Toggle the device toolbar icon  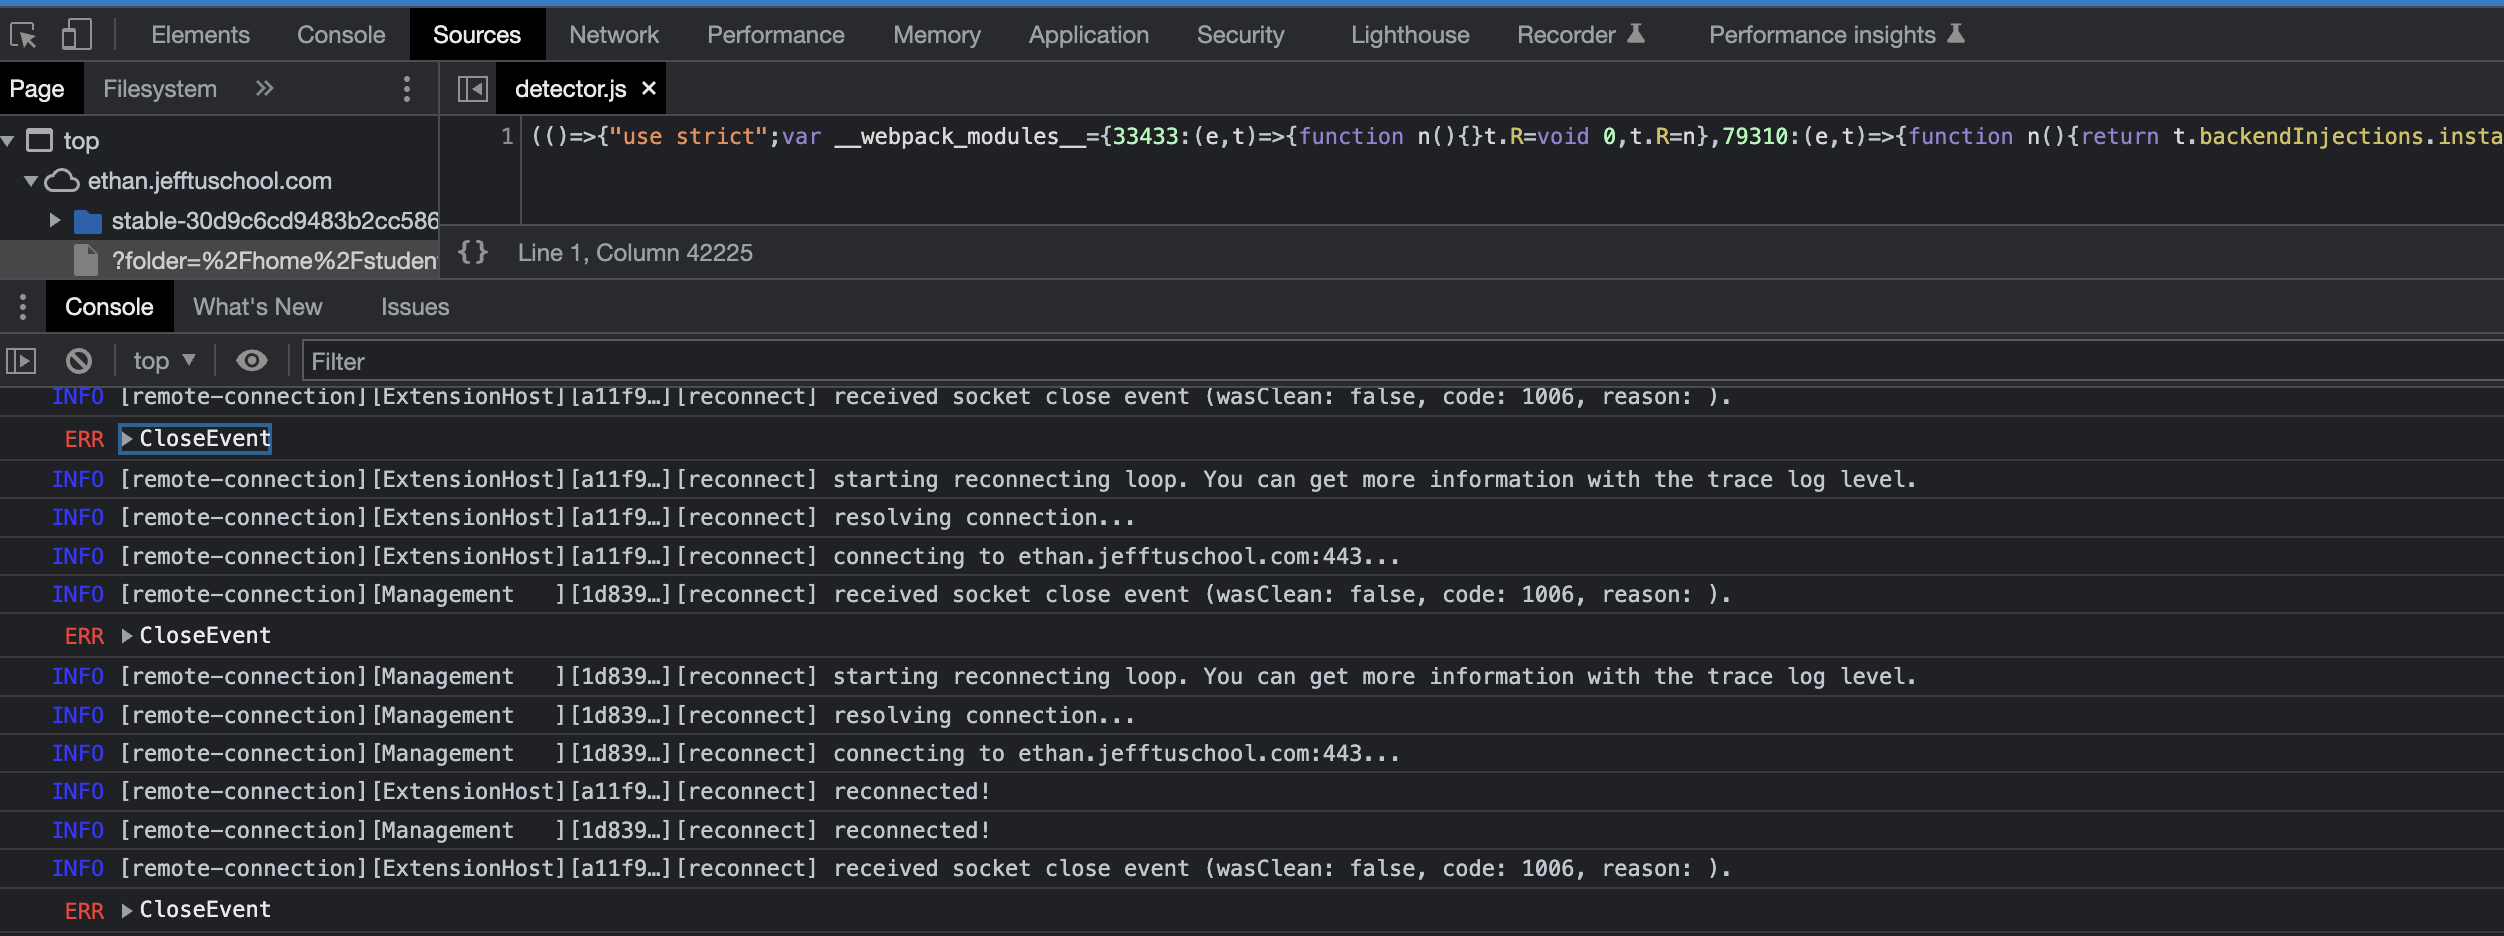coord(76,35)
